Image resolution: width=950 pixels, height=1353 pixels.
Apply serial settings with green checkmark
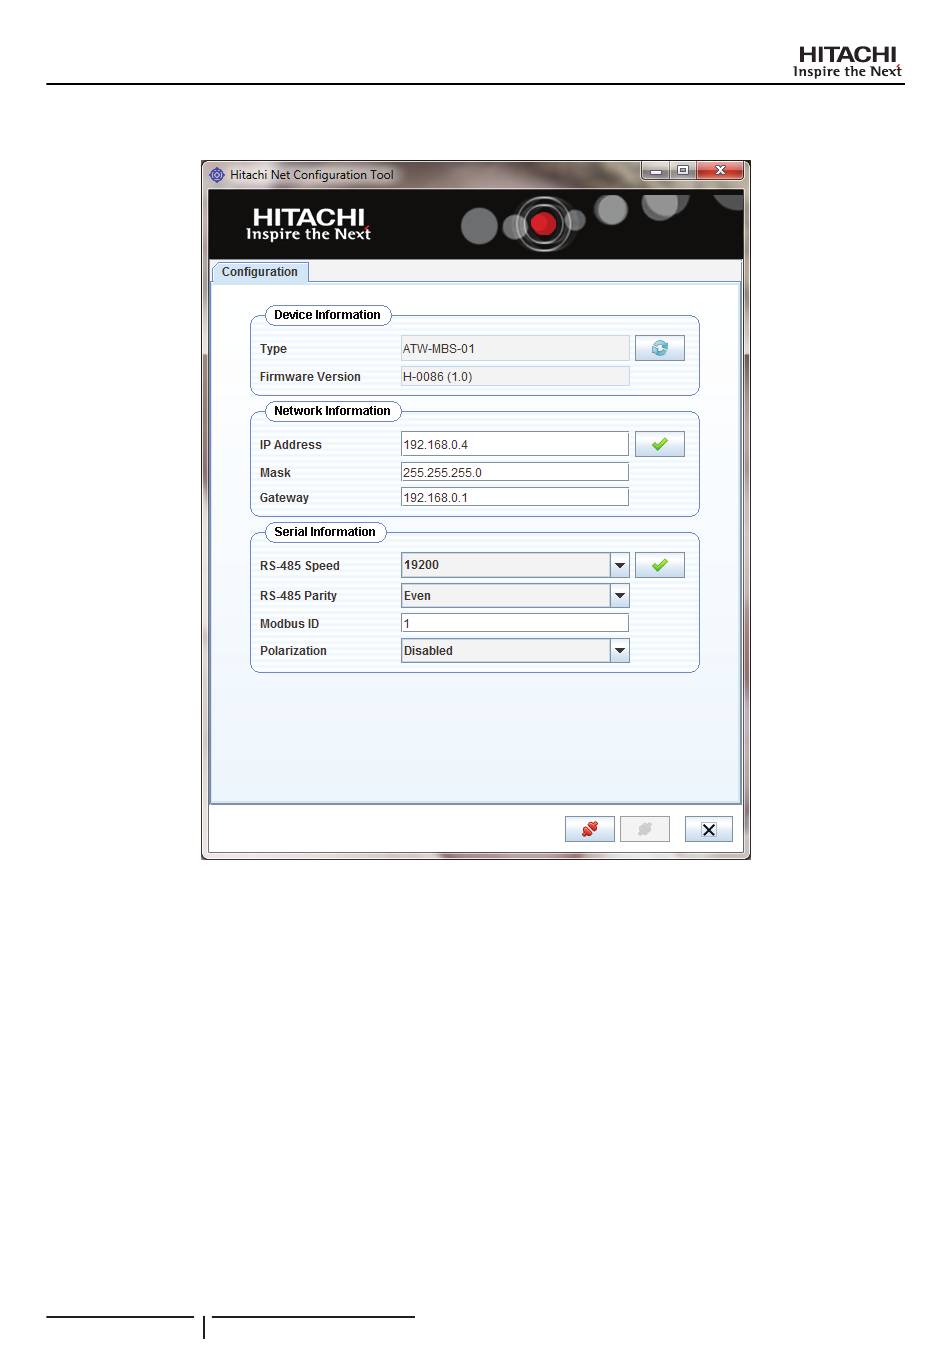660,565
